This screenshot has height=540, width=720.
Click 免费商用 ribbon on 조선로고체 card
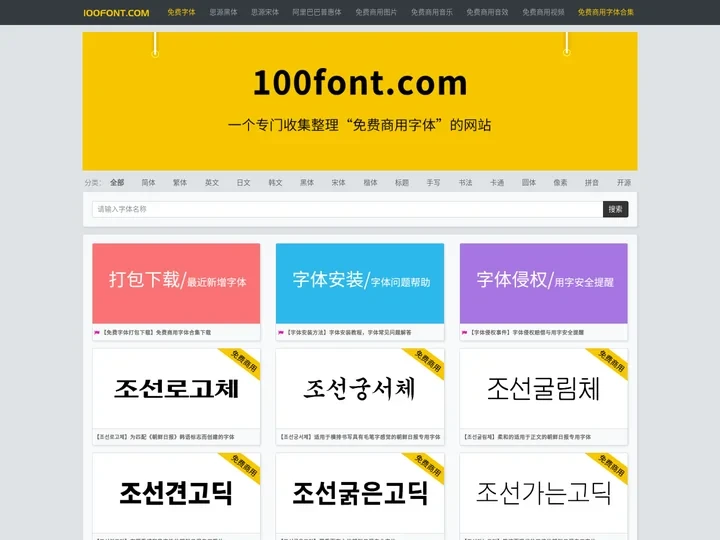pos(244,361)
